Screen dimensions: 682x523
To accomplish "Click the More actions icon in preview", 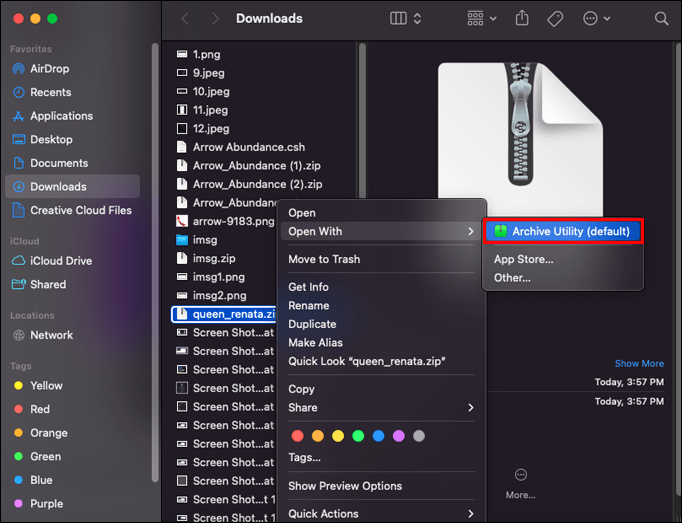I will [x=520, y=475].
